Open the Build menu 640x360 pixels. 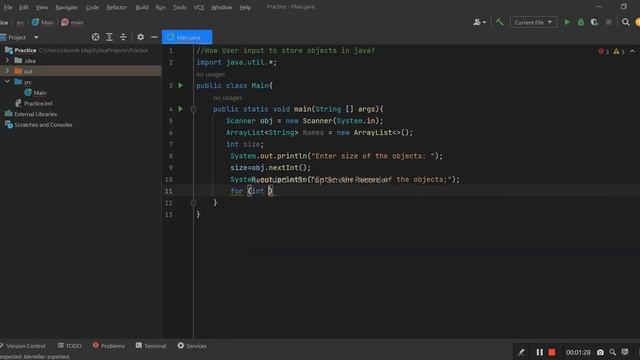[x=142, y=7]
